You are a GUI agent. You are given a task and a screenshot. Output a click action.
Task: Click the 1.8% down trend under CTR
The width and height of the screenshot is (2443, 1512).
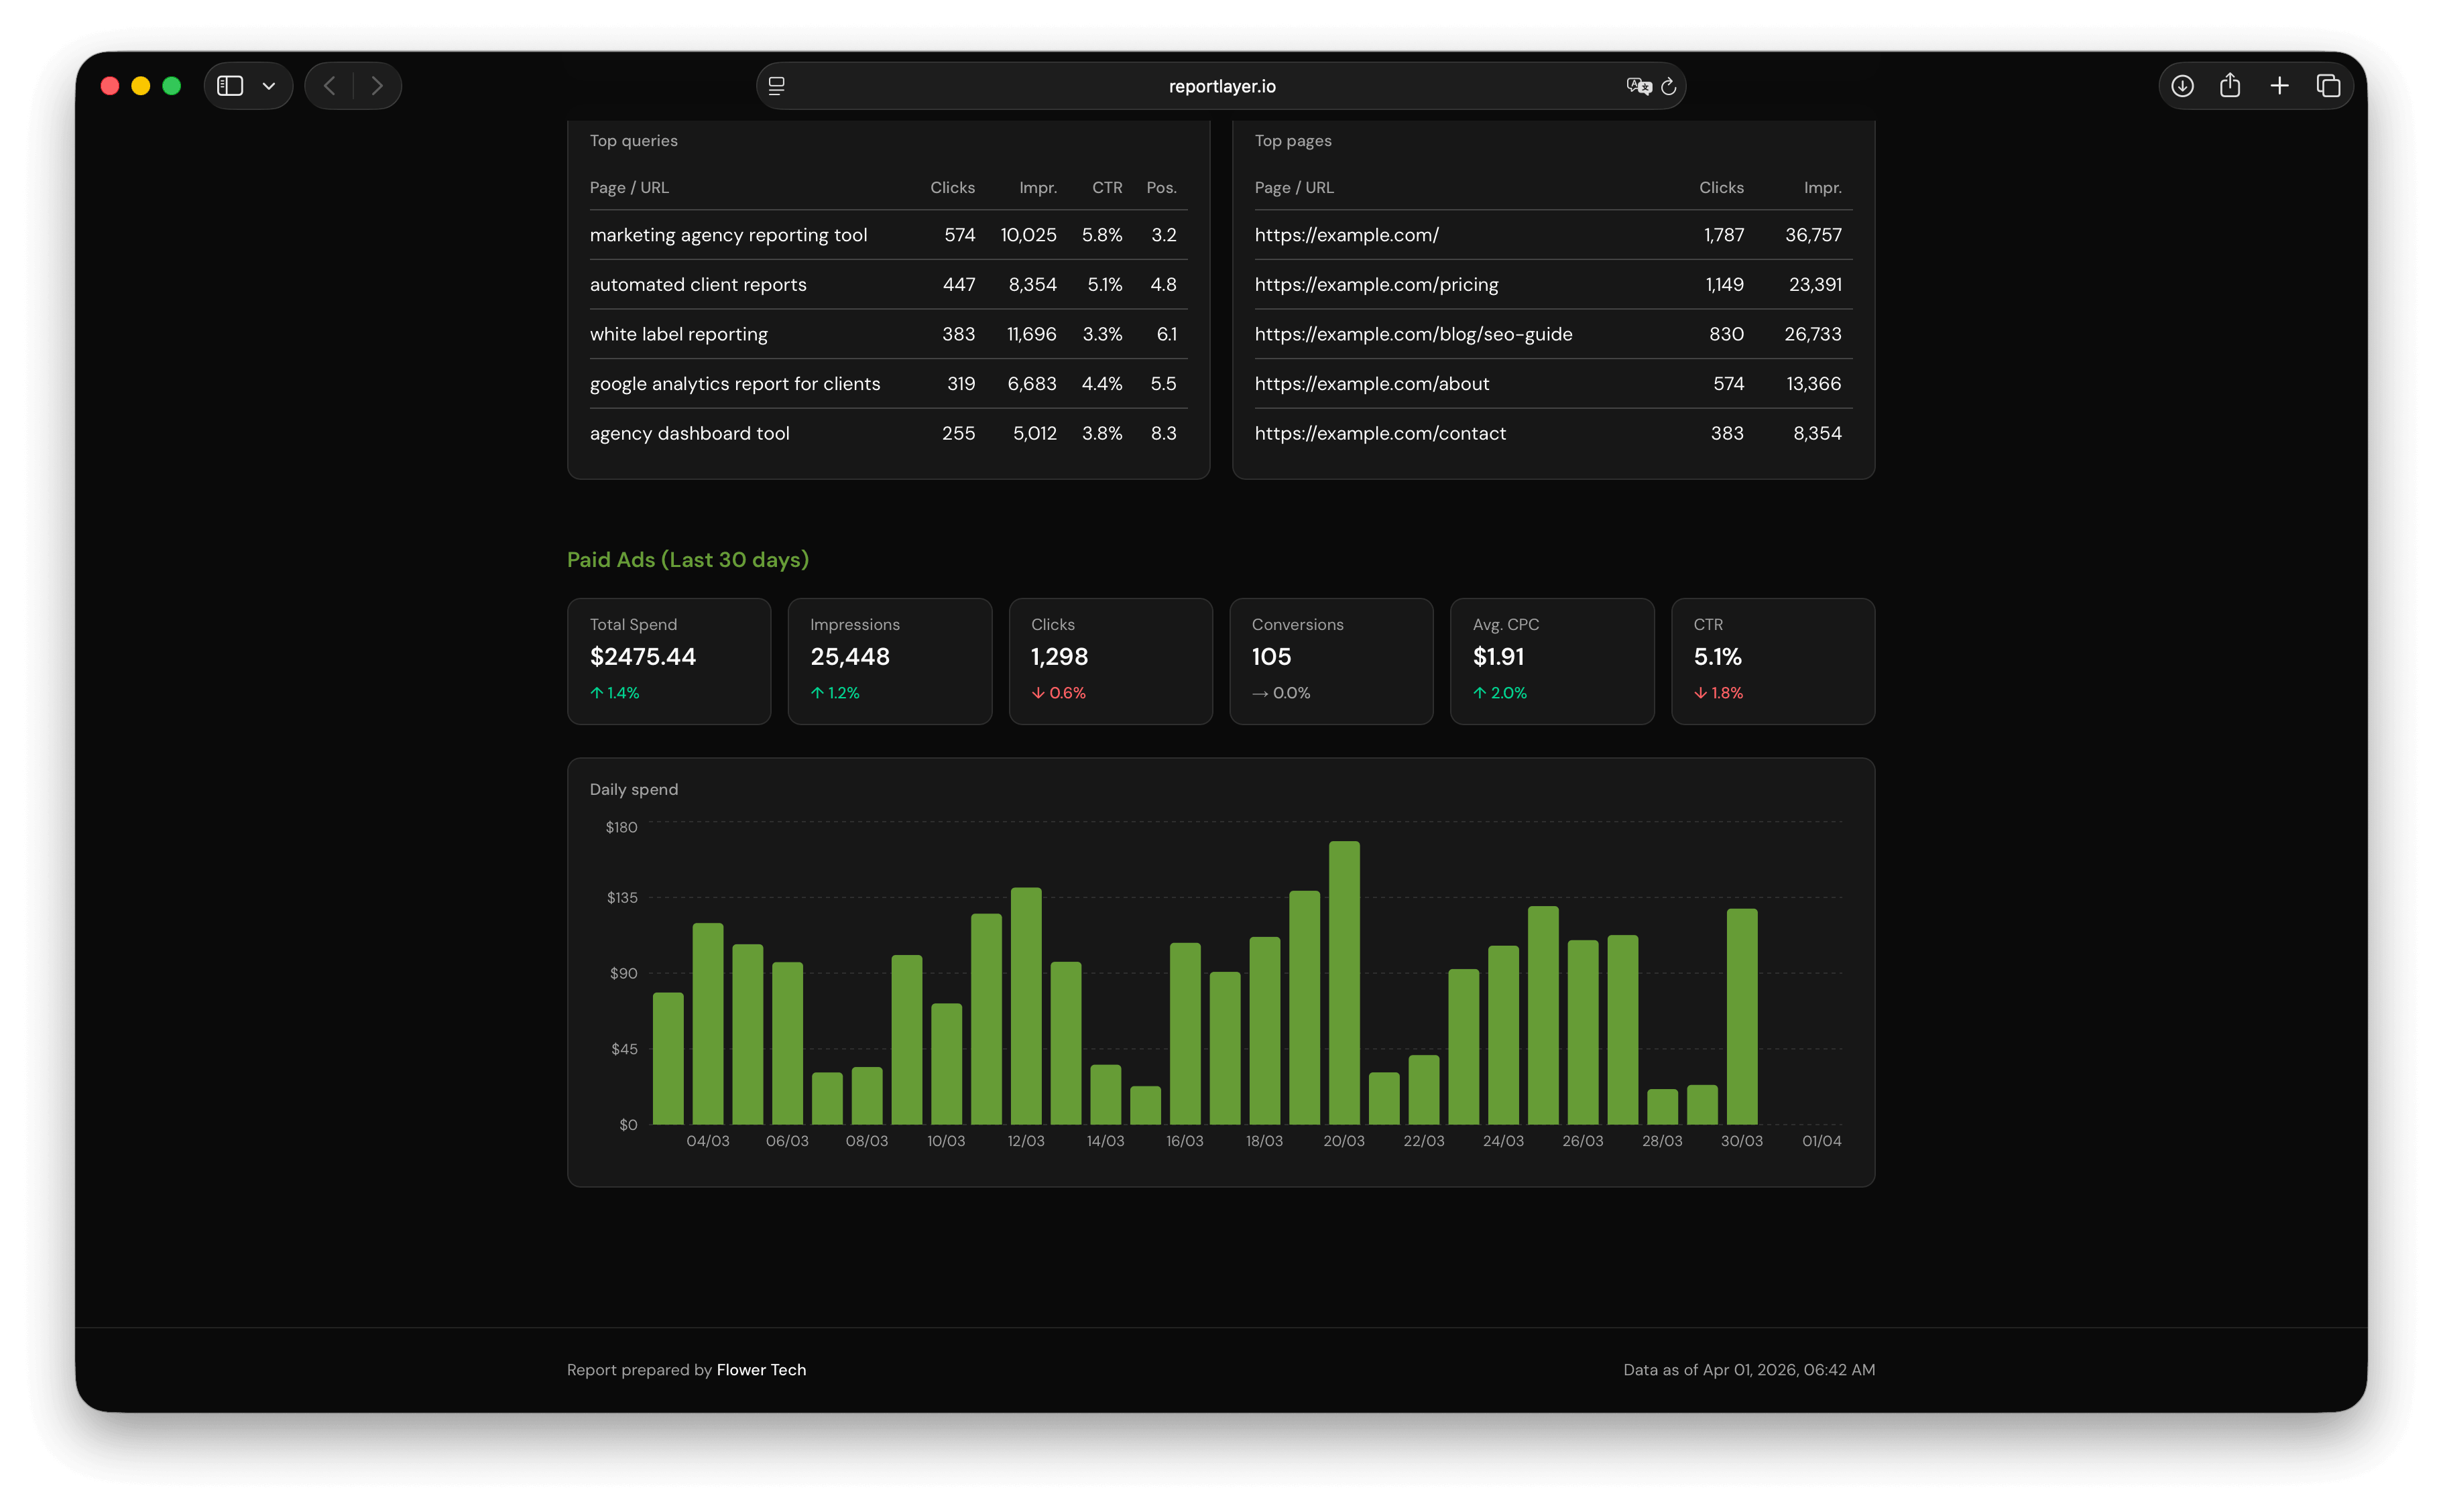[x=1718, y=693]
